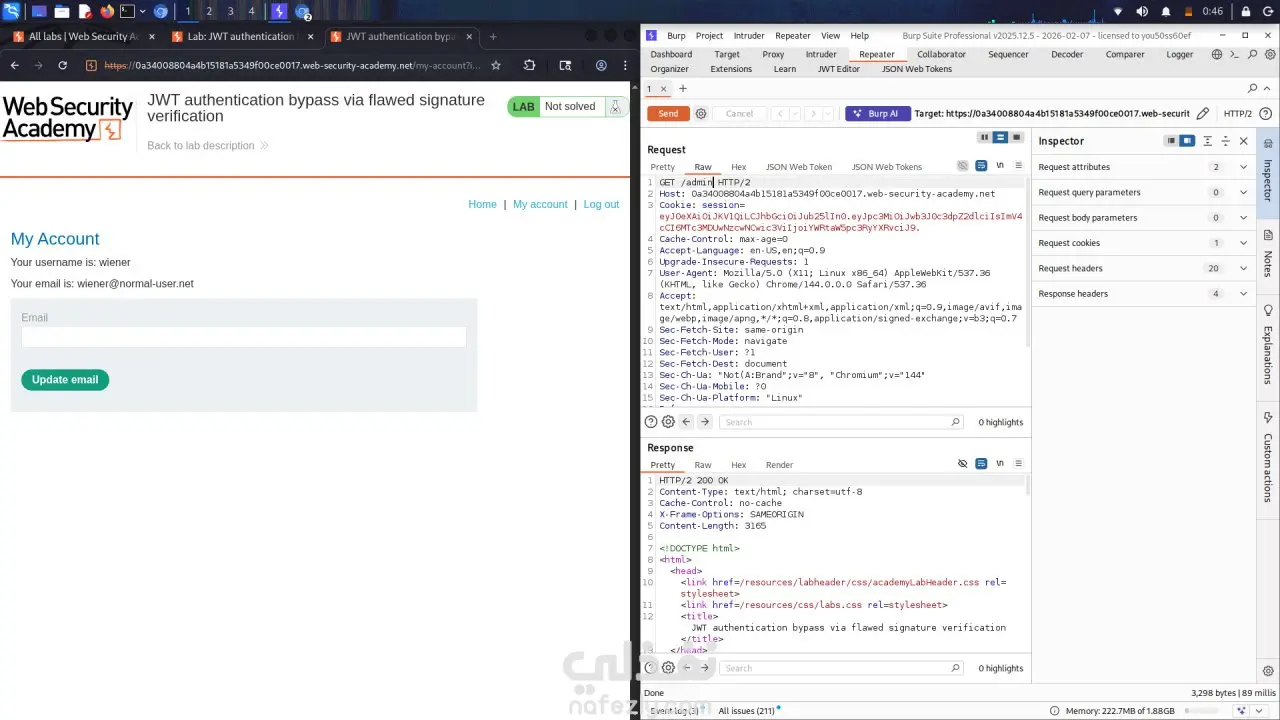Select combined tabbed request/response layout

pos(1017,137)
